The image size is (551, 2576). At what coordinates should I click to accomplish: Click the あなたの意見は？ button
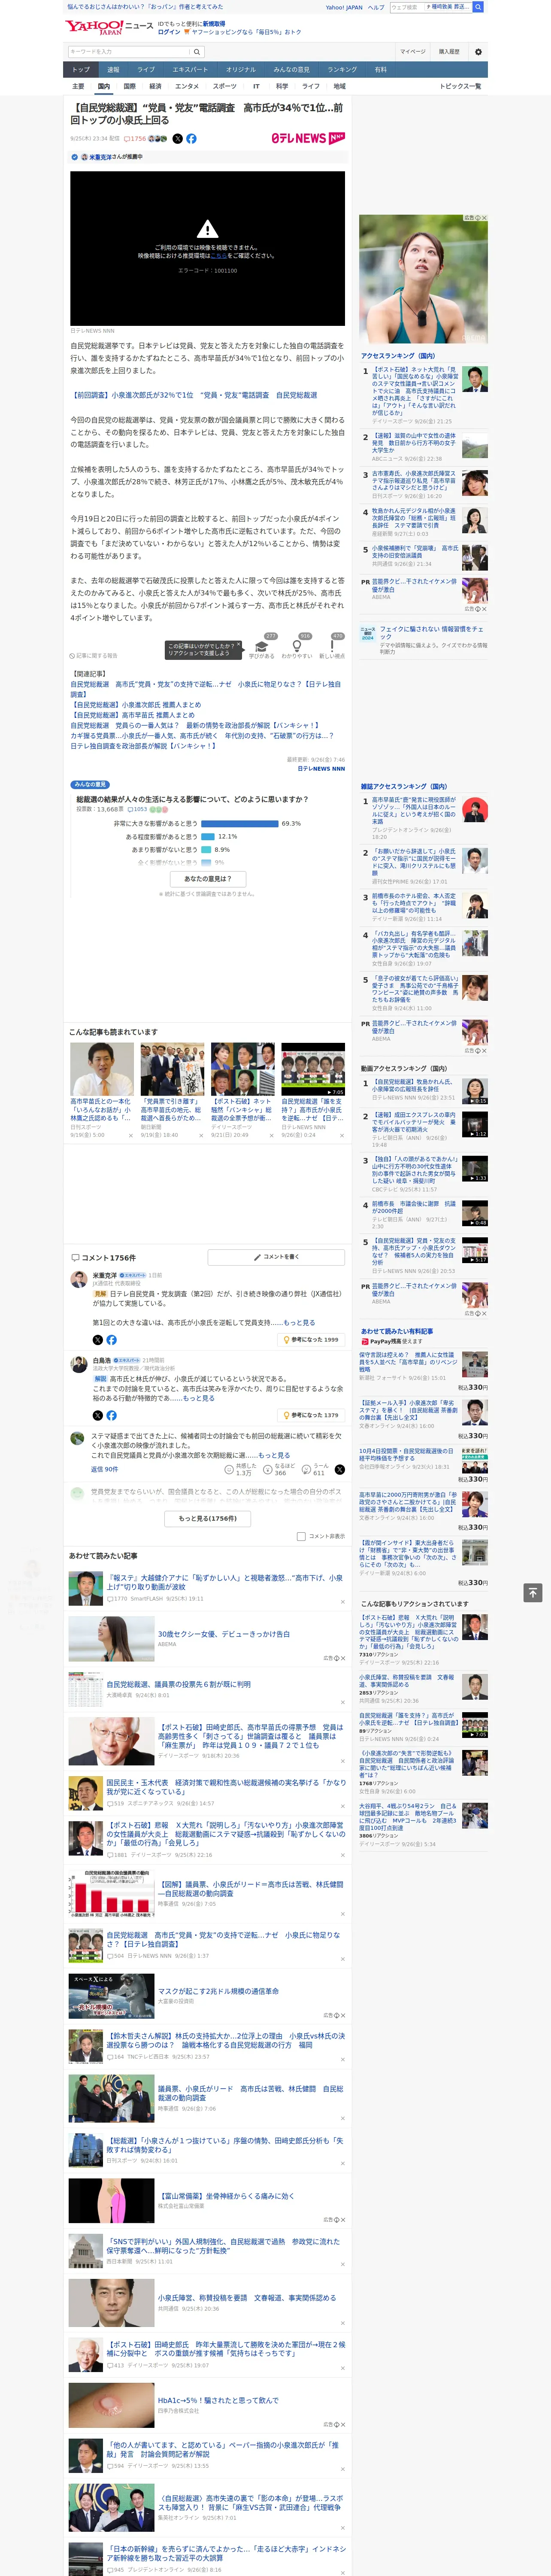pos(208,879)
